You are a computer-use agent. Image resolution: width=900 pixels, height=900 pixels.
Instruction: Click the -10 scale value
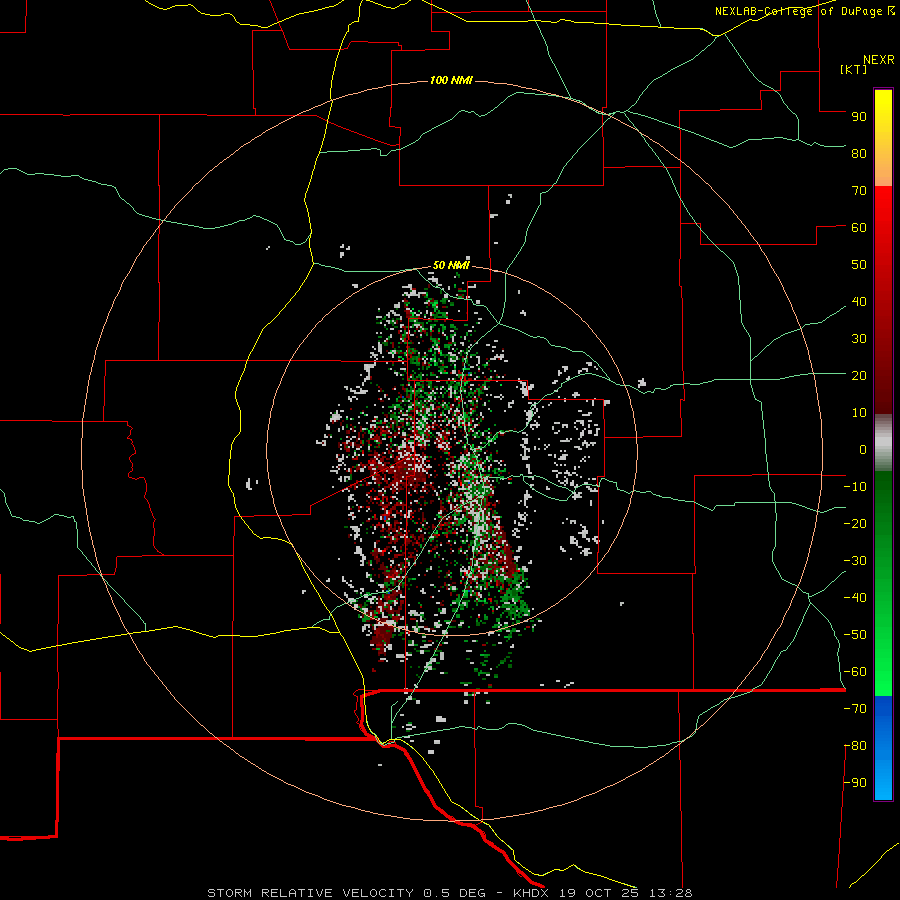click(x=855, y=487)
